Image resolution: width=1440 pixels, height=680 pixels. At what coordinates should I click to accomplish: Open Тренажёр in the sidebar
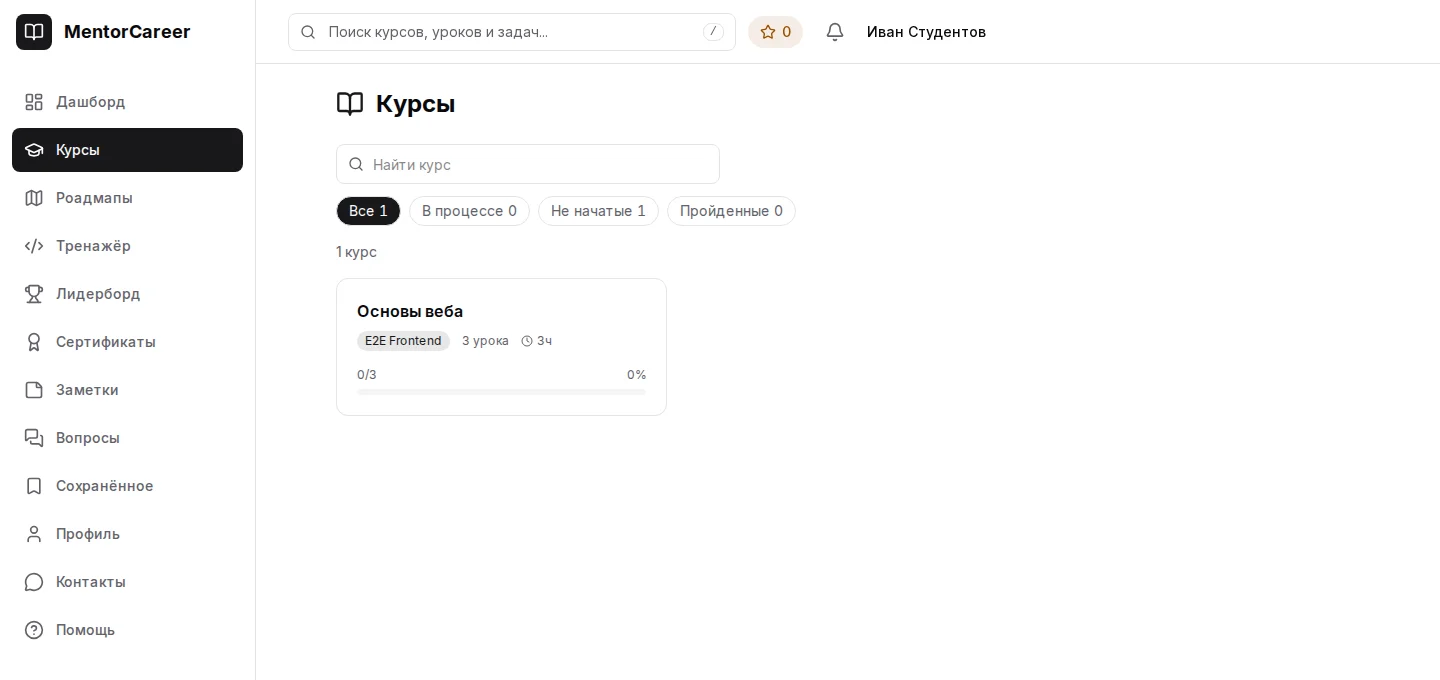tap(127, 246)
